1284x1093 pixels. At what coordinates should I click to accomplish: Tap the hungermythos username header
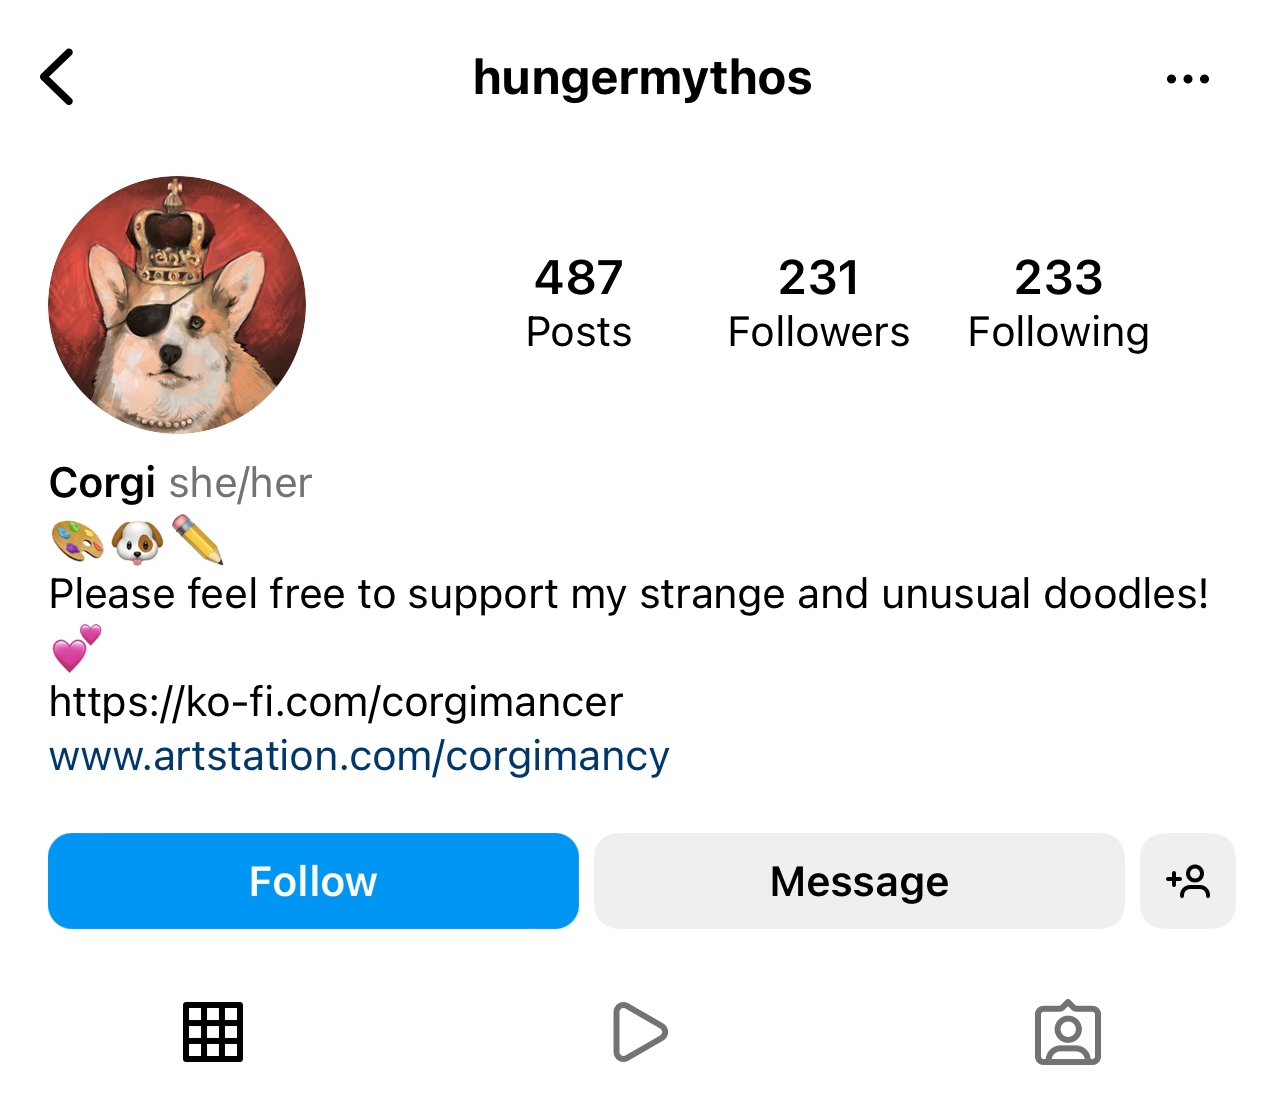642,78
